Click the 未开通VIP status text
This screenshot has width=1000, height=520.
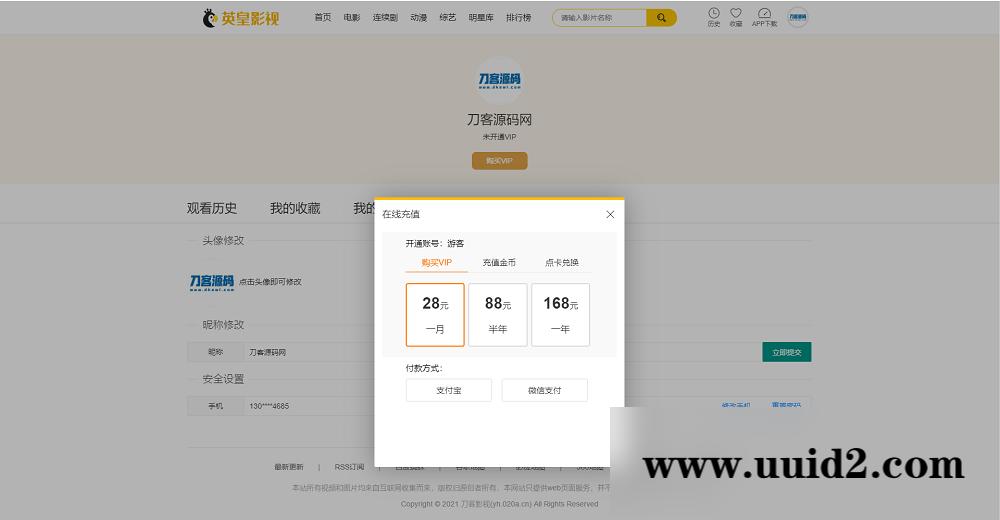click(499, 137)
